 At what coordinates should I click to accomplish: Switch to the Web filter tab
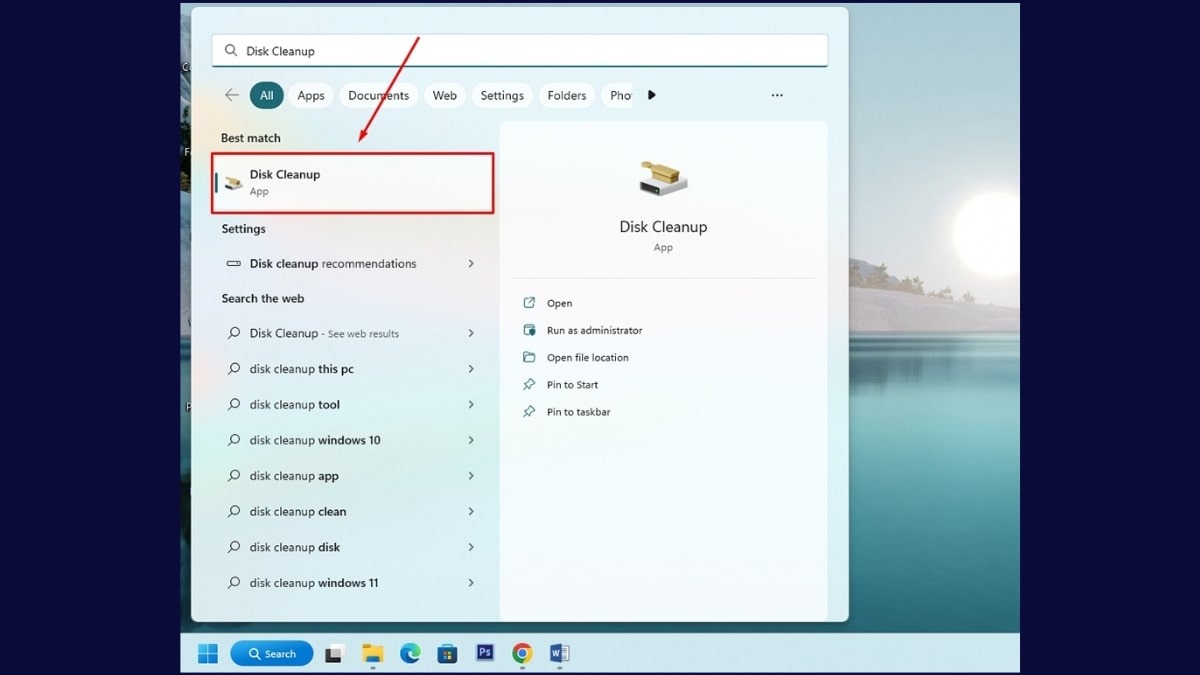pos(445,95)
